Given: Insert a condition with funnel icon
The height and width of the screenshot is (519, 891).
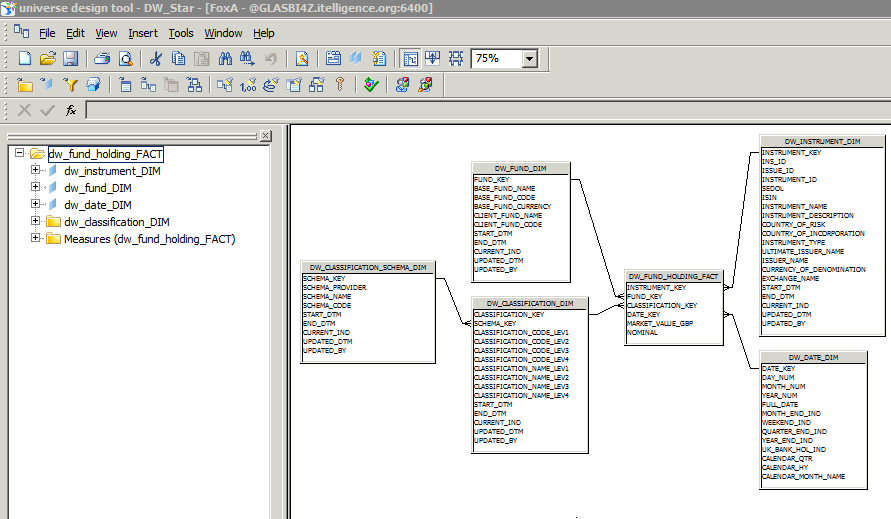Looking at the screenshot, I should [x=70, y=85].
